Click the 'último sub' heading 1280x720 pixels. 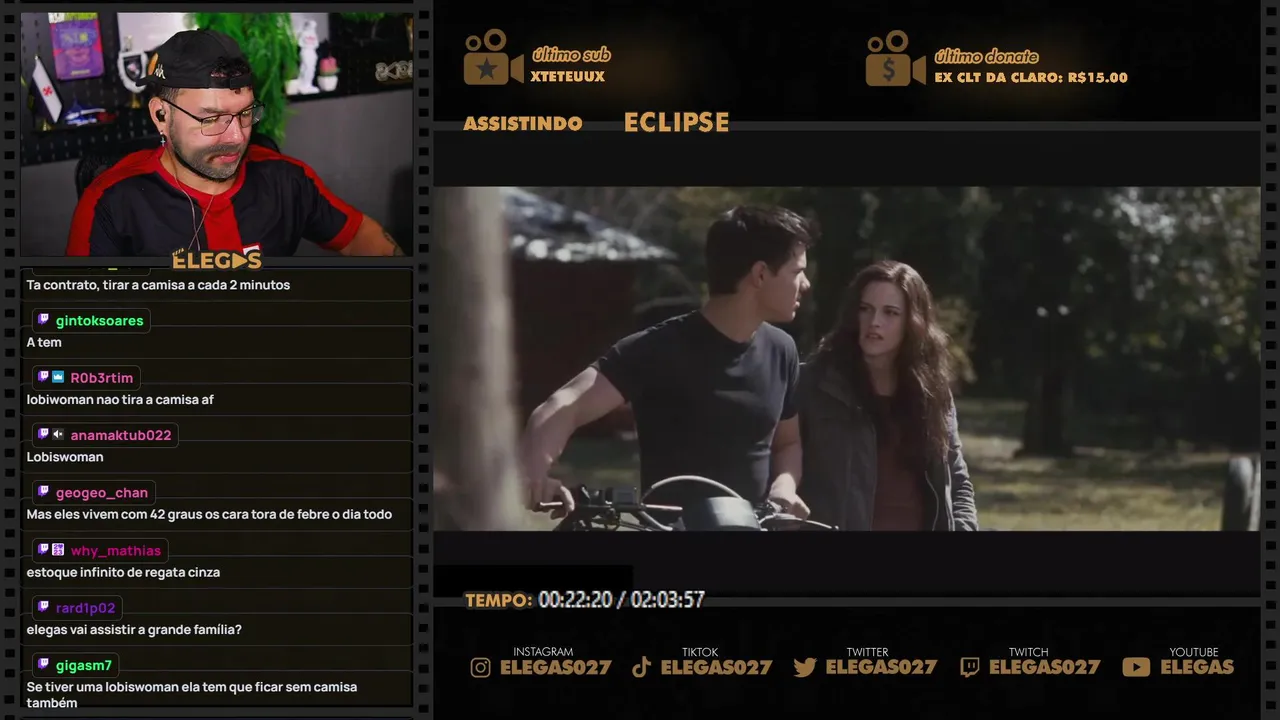pos(571,55)
